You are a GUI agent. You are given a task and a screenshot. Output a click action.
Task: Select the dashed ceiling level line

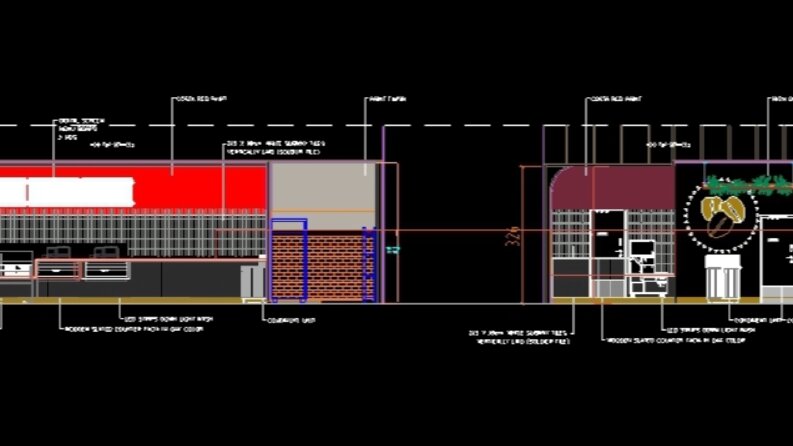396,125
